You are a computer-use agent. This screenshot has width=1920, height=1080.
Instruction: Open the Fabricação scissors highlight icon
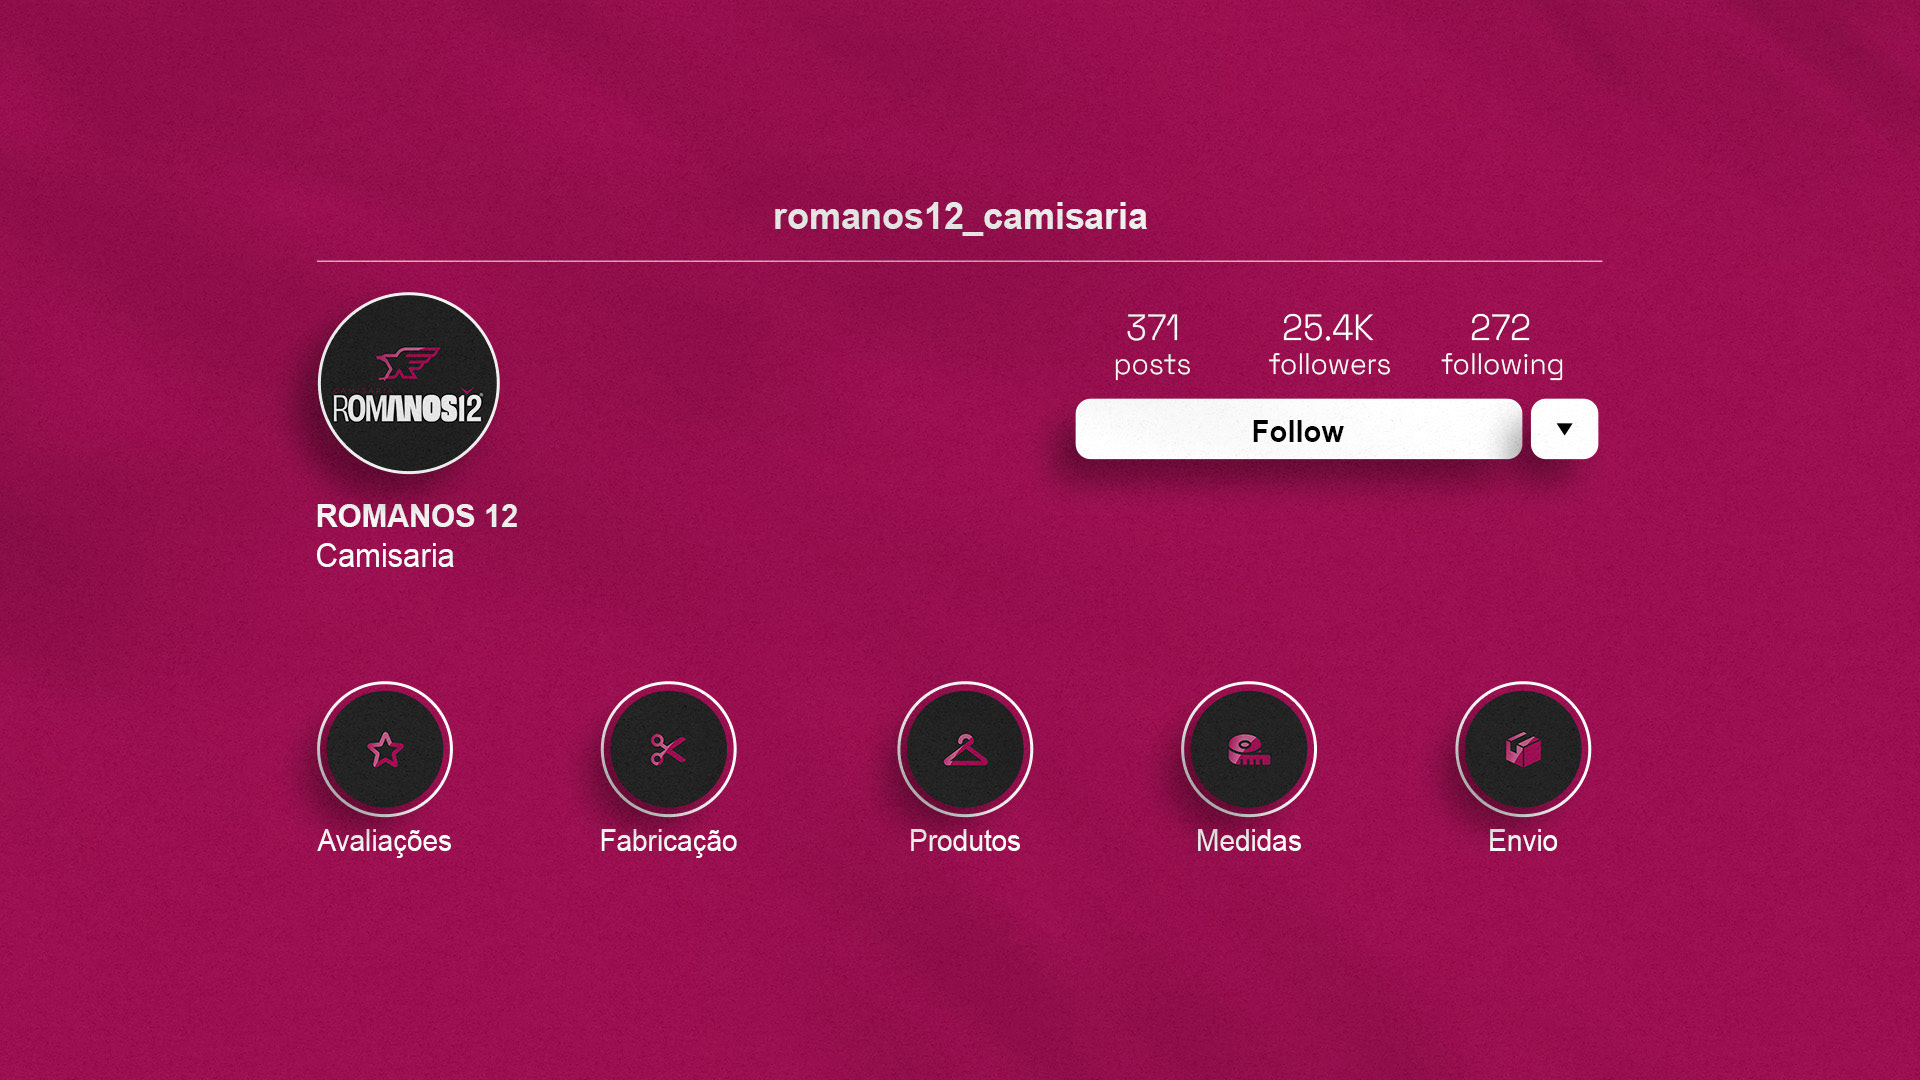tap(668, 749)
